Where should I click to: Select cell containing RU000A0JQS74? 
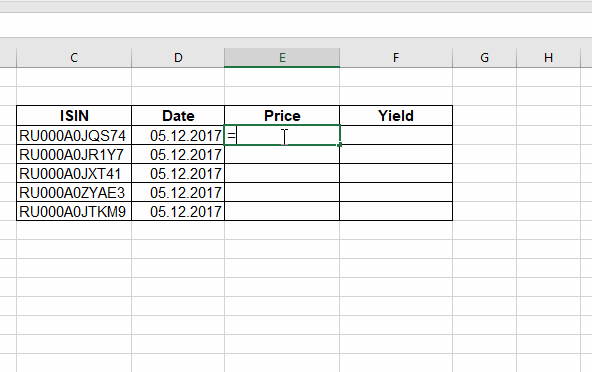(74, 135)
